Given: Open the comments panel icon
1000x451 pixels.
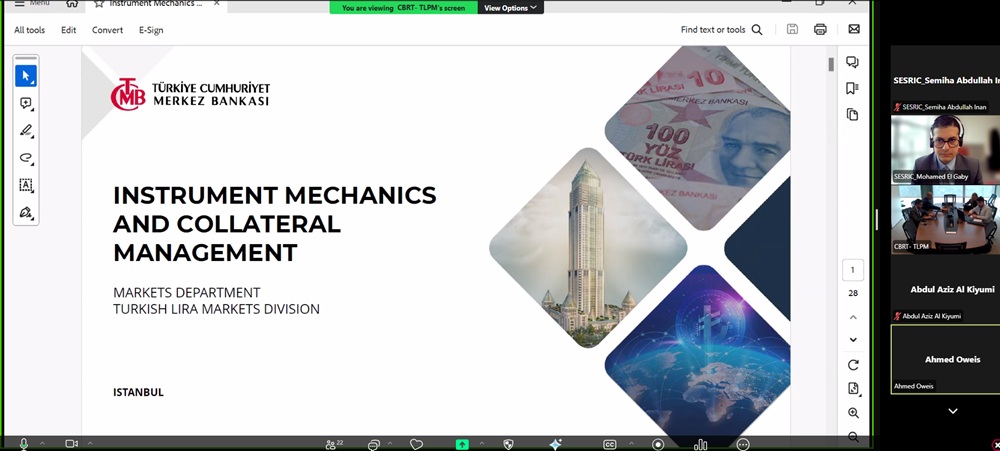Looking at the screenshot, I should click(x=852, y=62).
